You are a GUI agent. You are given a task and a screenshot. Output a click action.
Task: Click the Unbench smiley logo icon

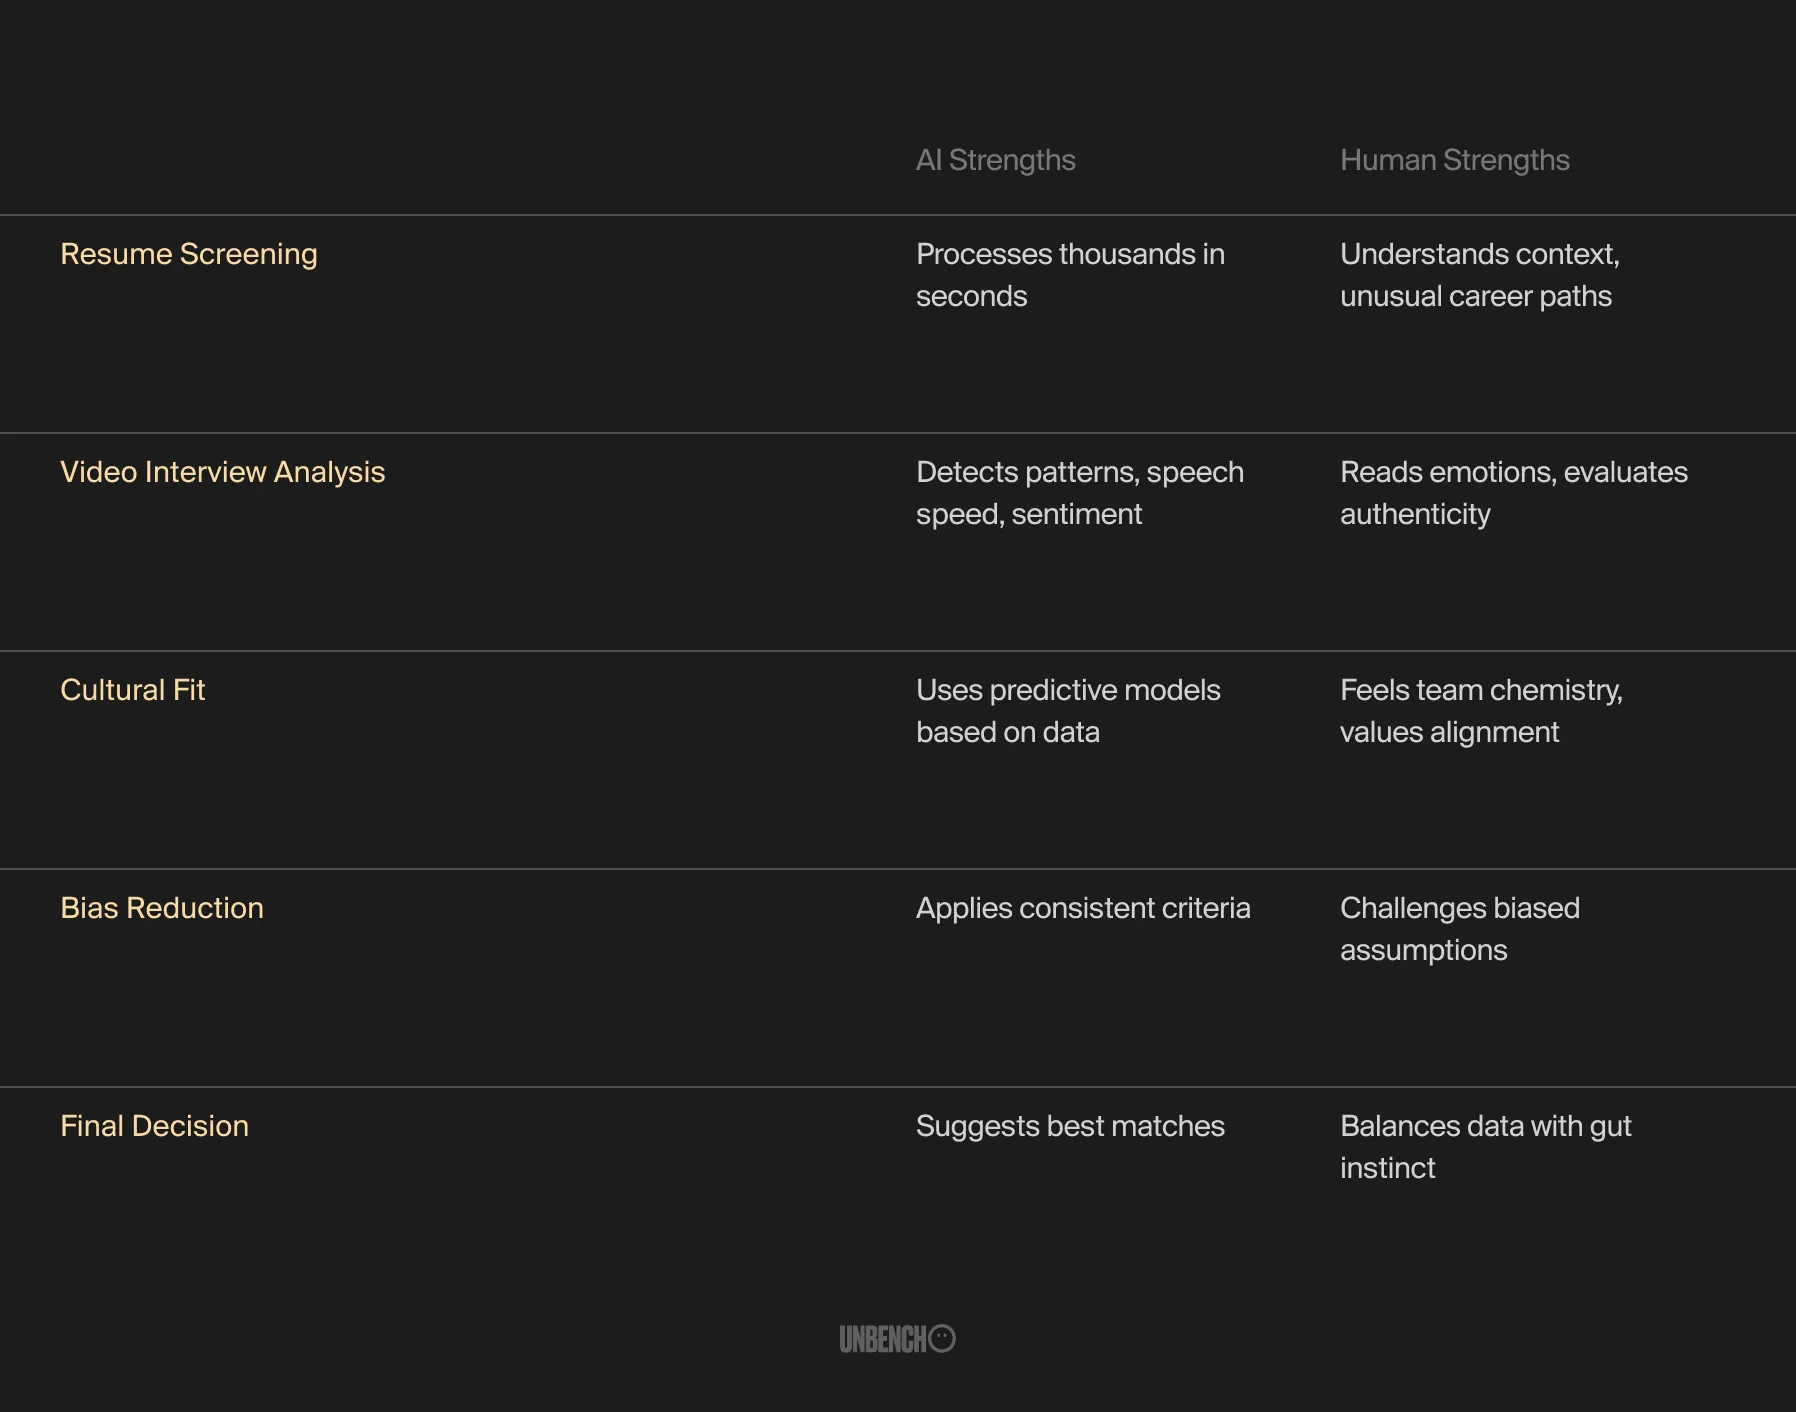942,1338
